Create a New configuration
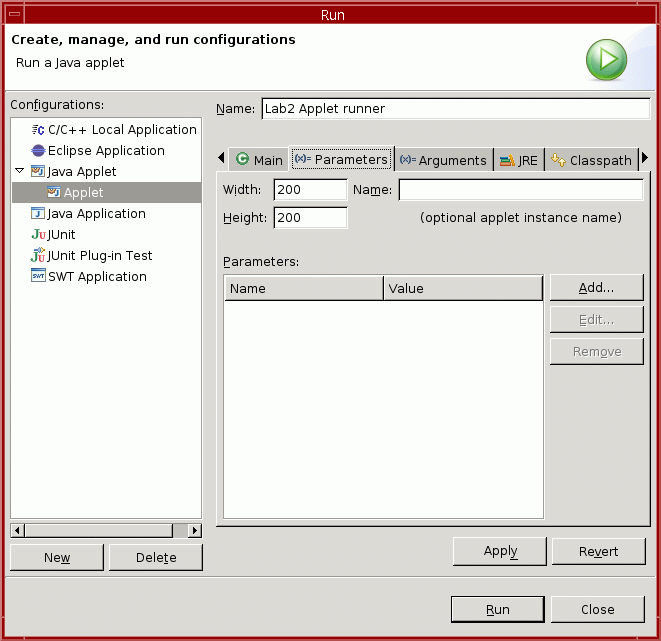 pos(57,558)
